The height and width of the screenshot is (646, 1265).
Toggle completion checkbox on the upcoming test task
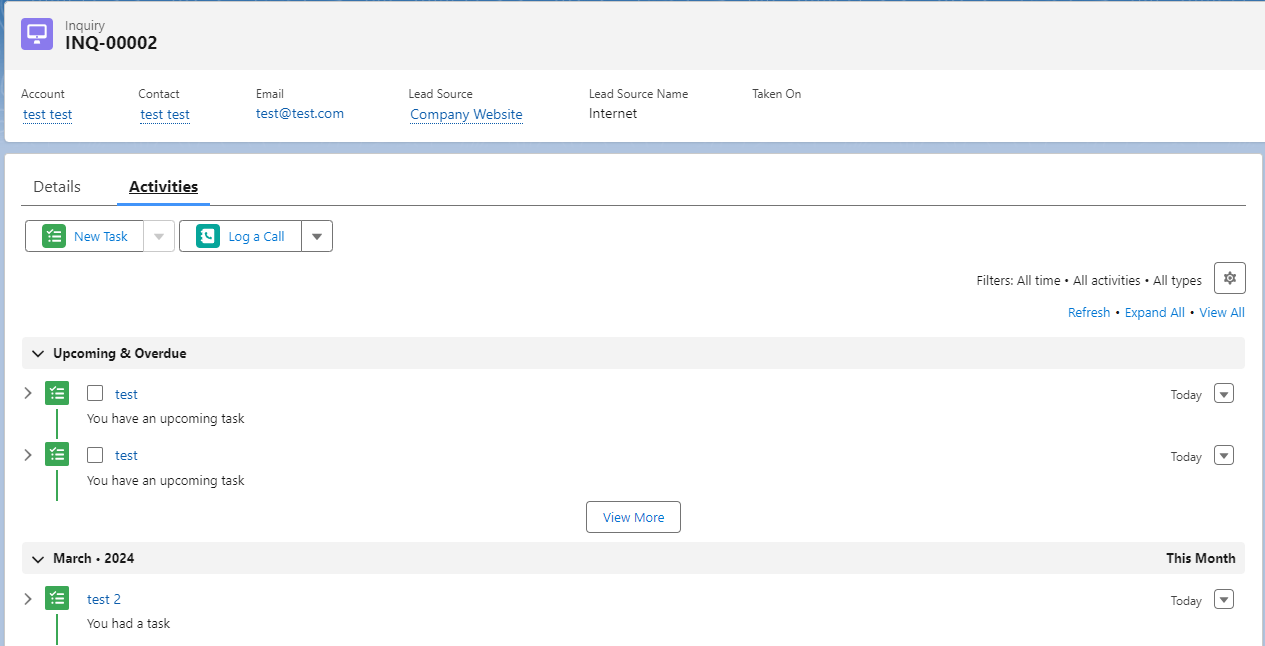(95, 393)
